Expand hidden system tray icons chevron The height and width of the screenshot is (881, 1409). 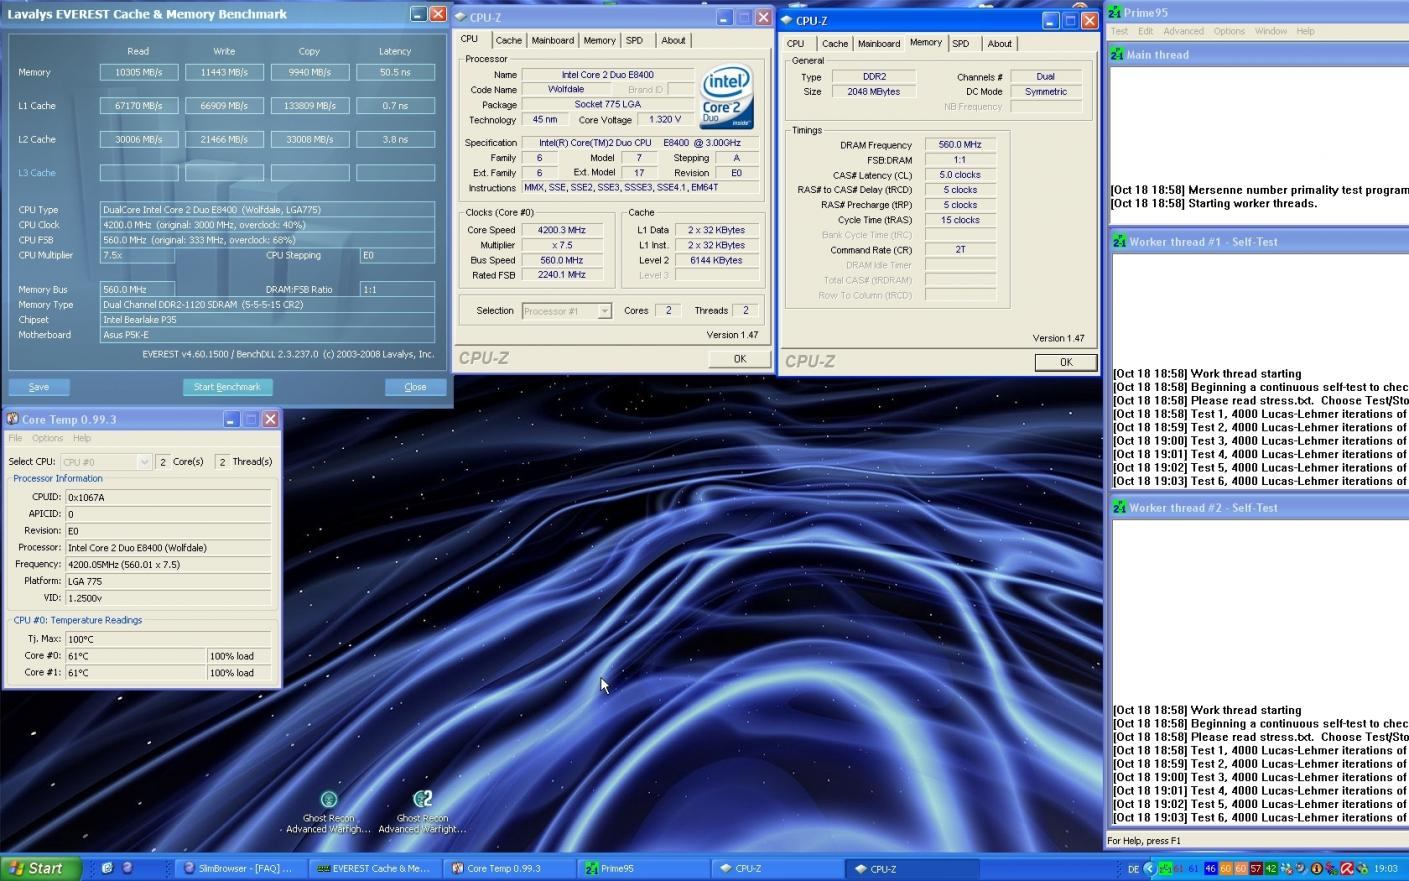click(1149, 868)
